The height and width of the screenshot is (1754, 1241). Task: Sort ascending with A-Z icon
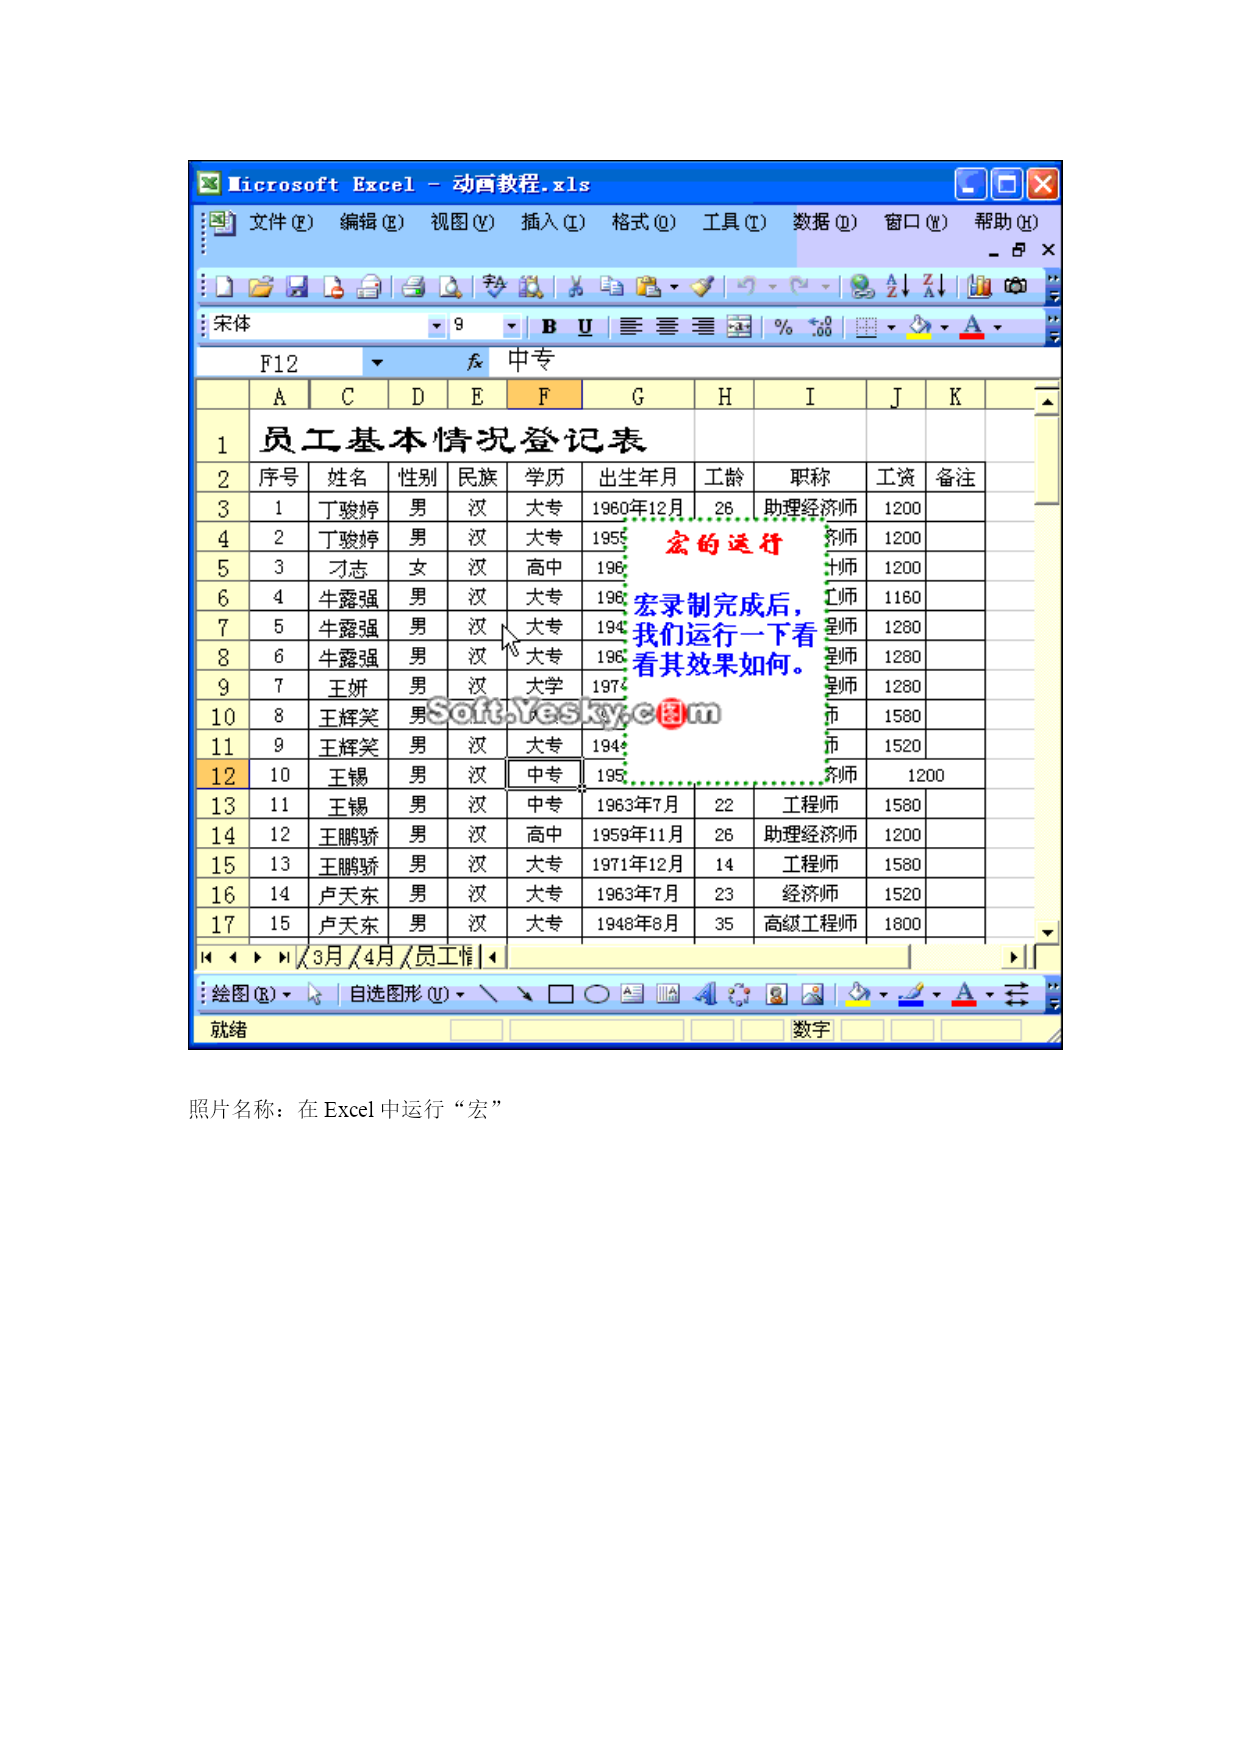pos(897,287)
